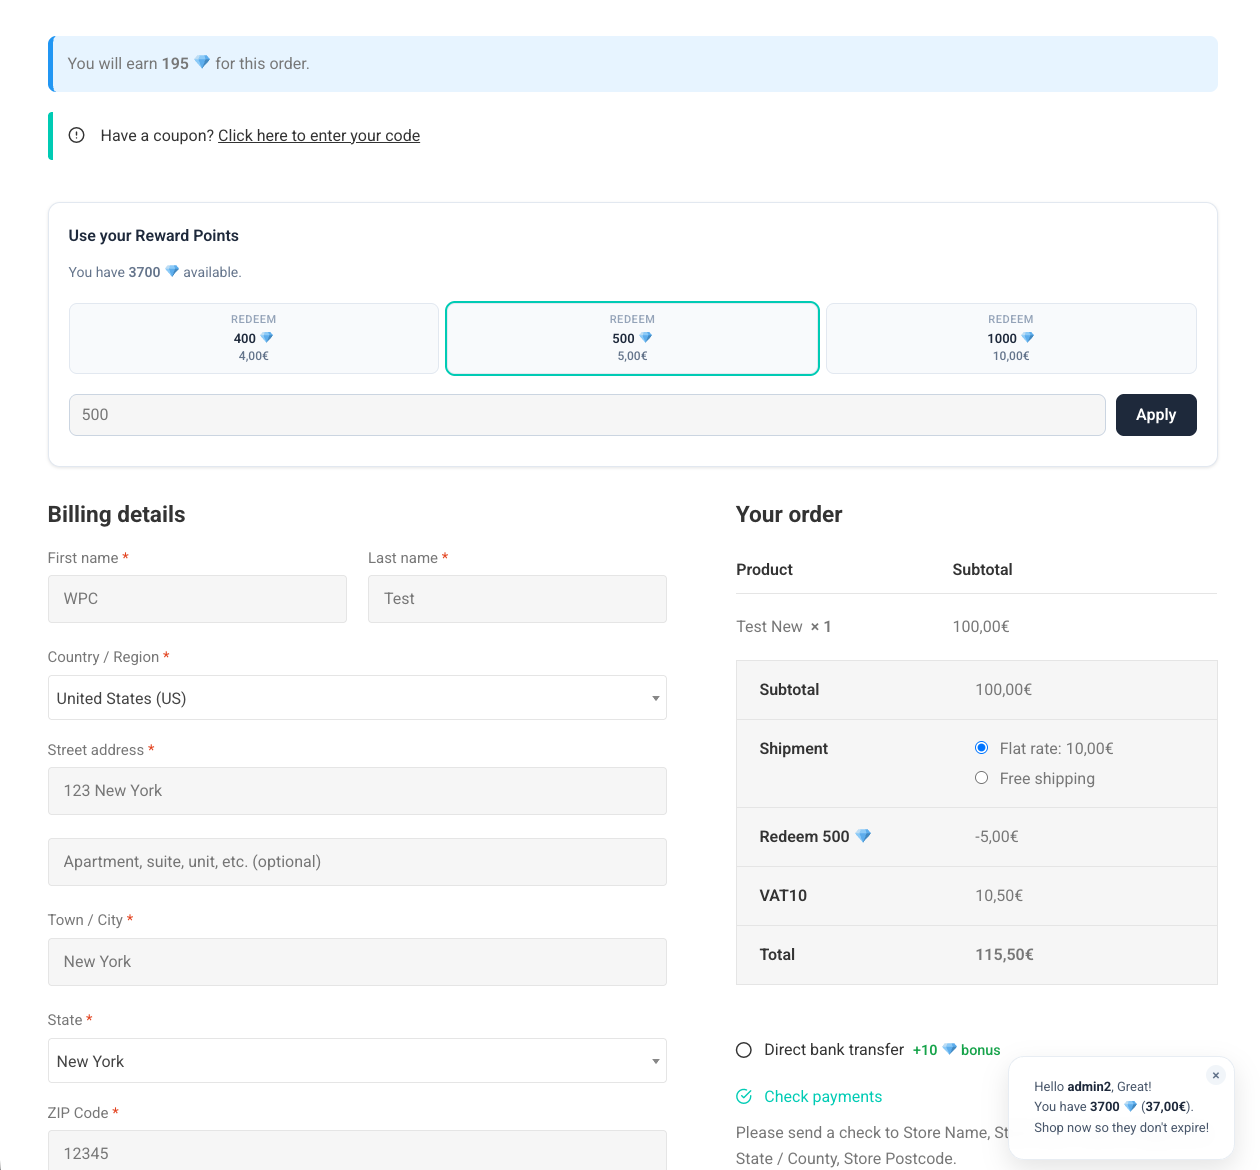Viewport: 1260px width, 1170px height.
Task: Expand the State dropdown
Action: pos(357,1061)
